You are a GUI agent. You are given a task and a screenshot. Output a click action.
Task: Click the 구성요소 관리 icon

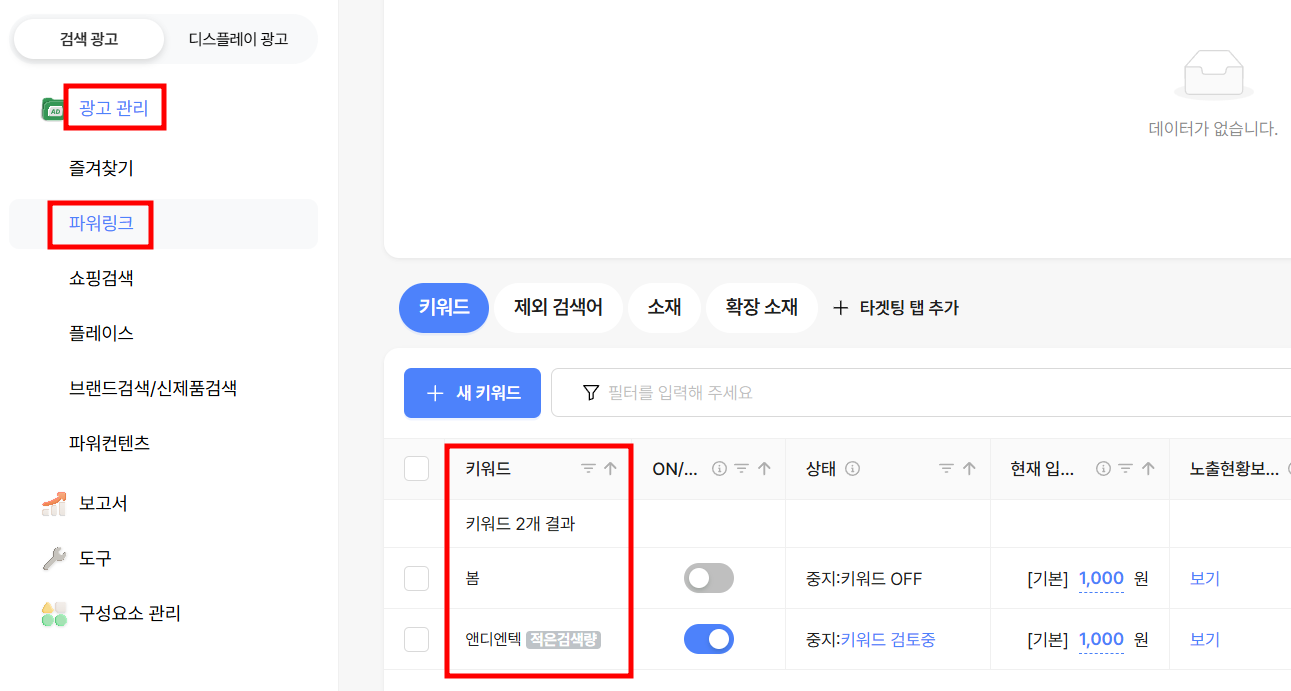tap(54, 613)
